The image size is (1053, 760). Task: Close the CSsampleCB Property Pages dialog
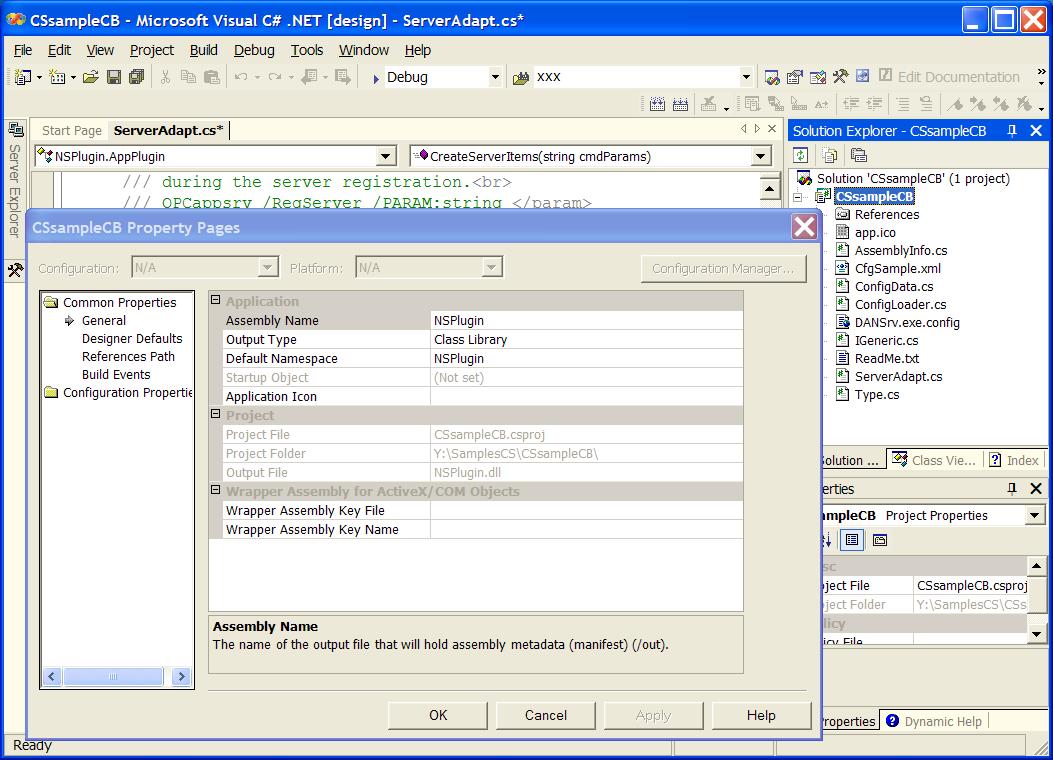point(804,227)
